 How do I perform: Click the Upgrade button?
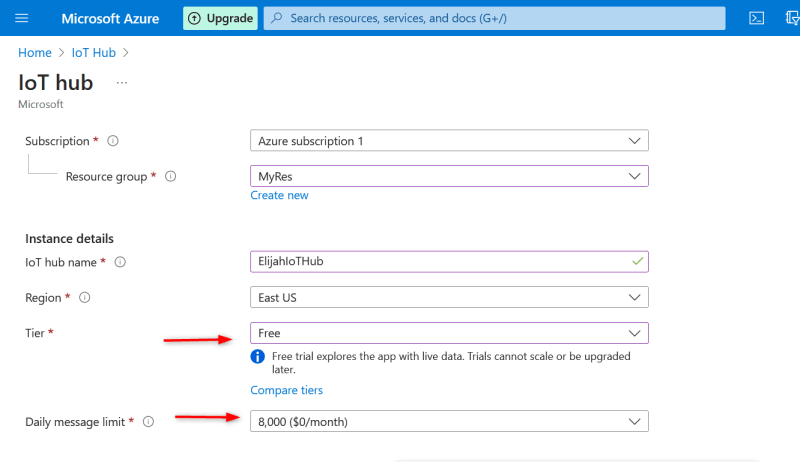pyautogui.click(x=220, y=18)
